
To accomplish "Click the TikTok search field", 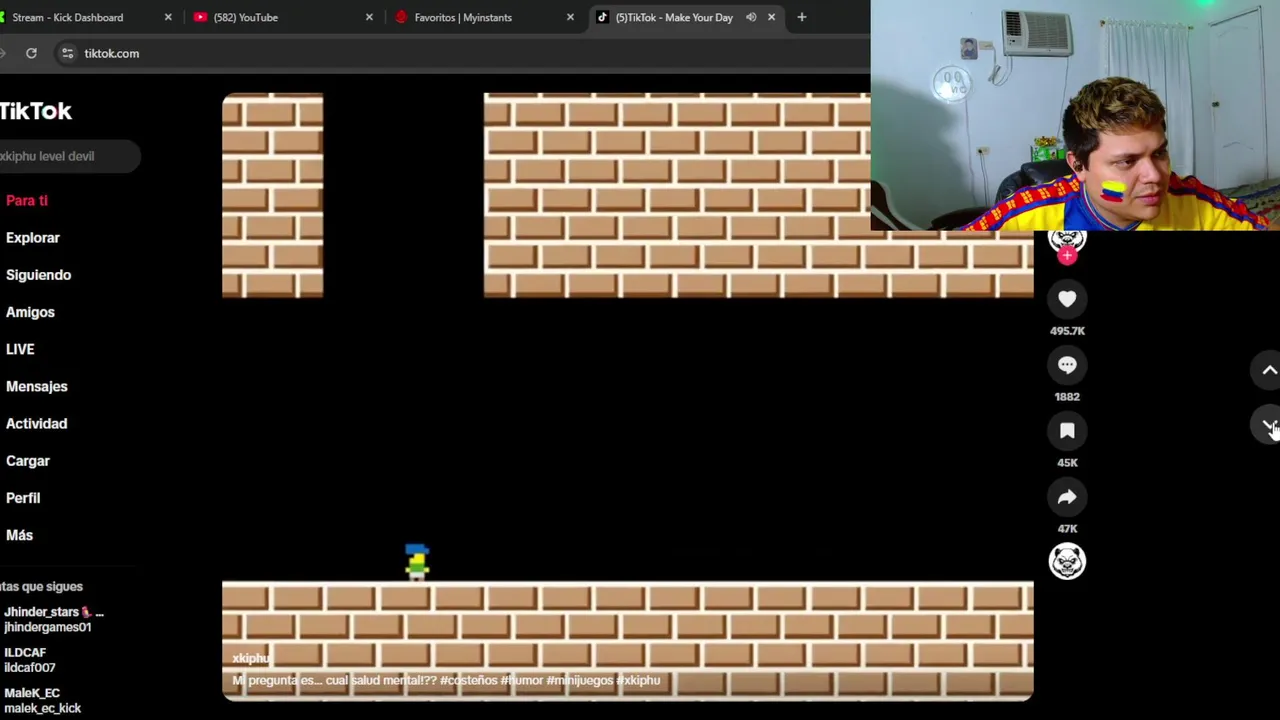I will coord(68,156).
